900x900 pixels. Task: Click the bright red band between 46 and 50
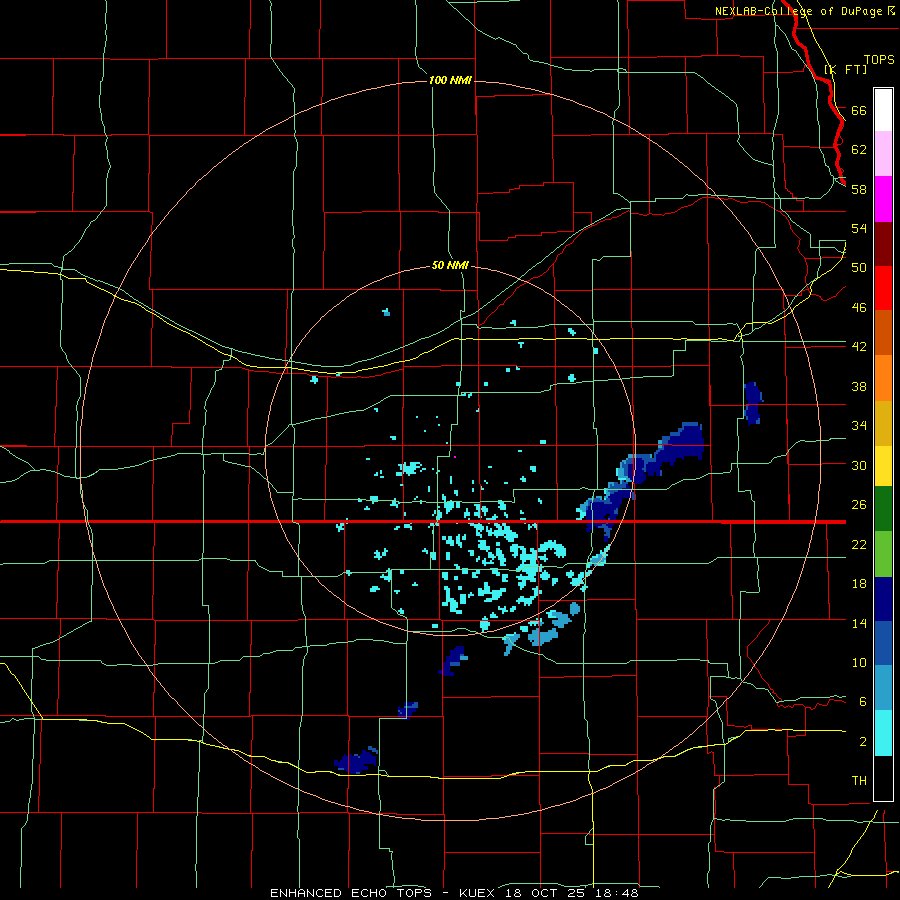coord(883,288)
